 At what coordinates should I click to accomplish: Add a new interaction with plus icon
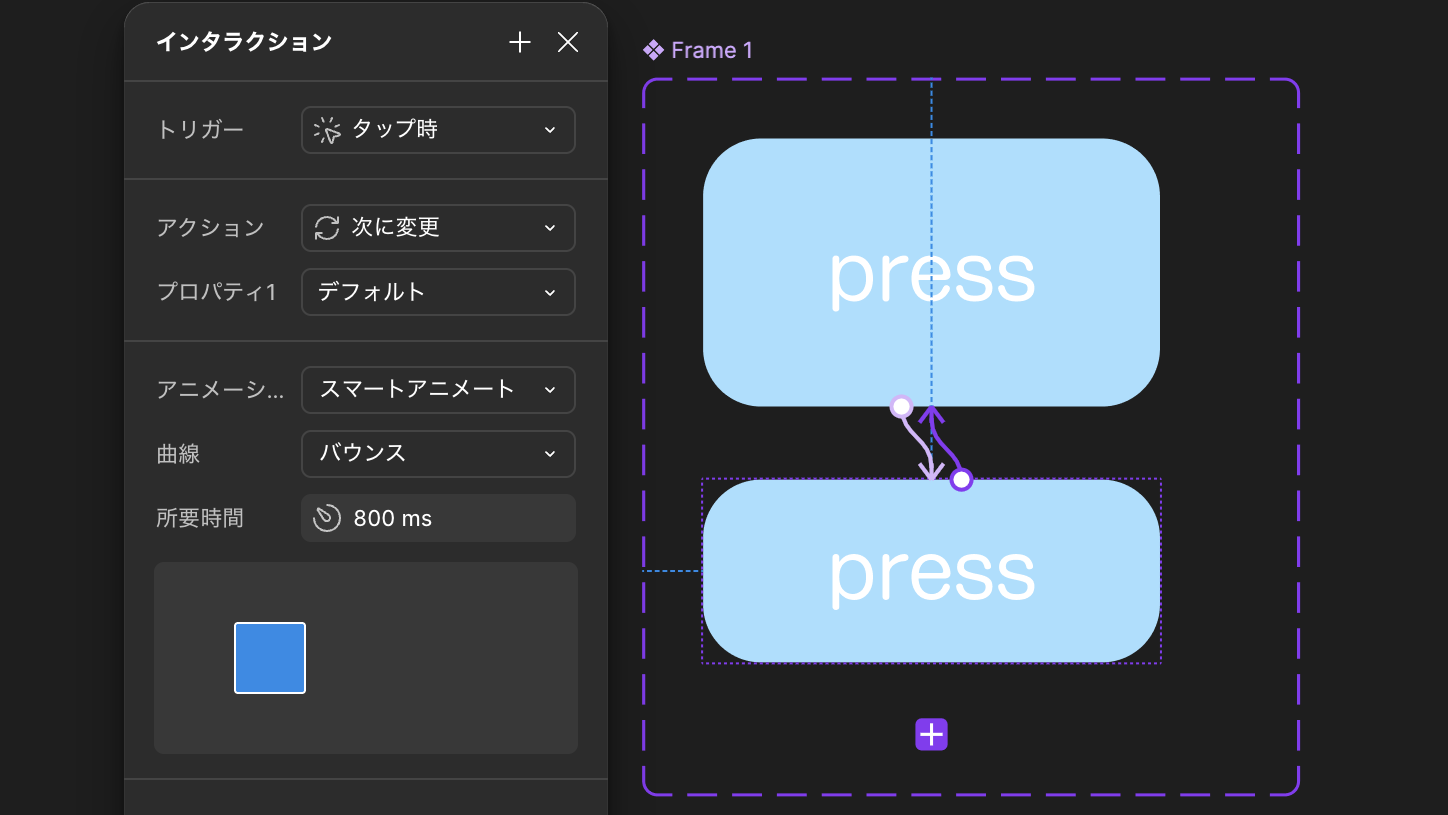point(519,42)
